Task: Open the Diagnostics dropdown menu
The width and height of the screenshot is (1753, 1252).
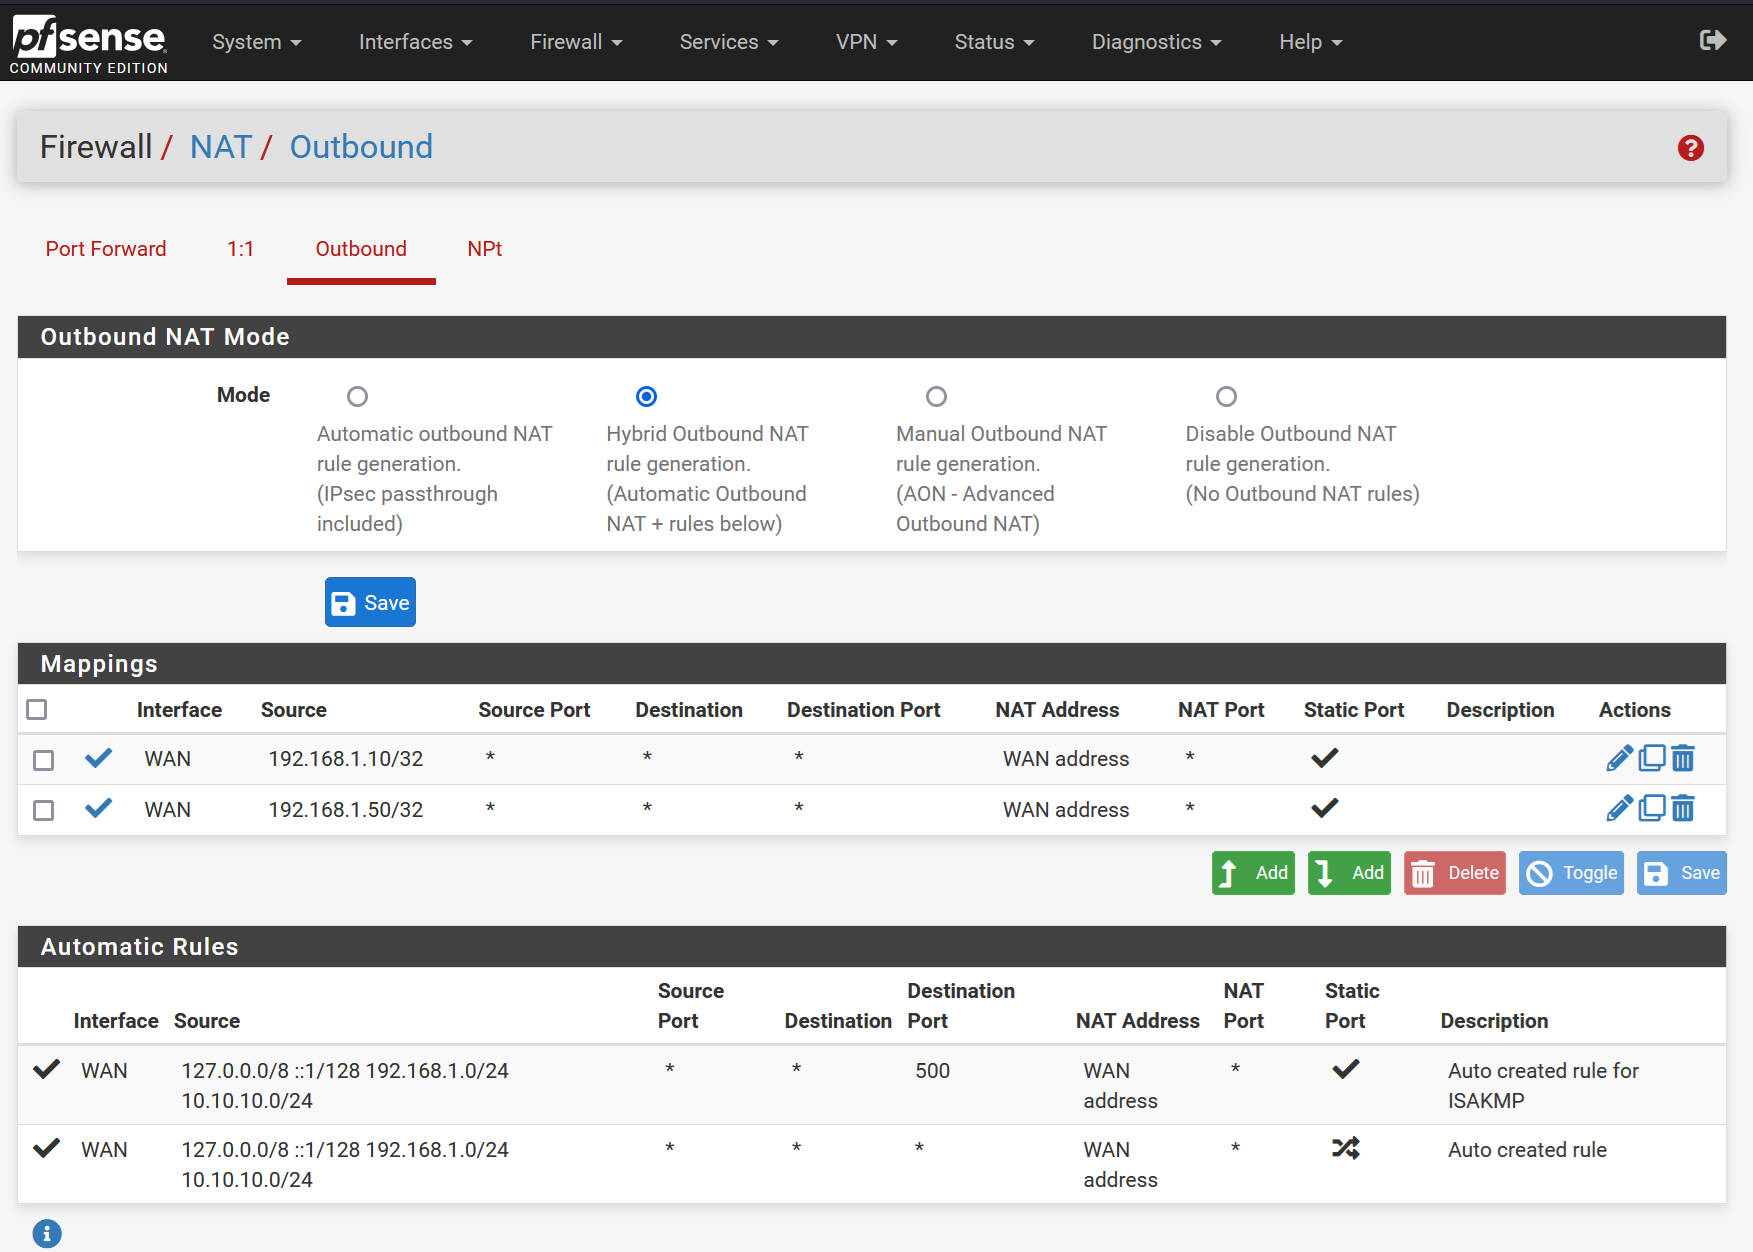Action: point(1156,42)
